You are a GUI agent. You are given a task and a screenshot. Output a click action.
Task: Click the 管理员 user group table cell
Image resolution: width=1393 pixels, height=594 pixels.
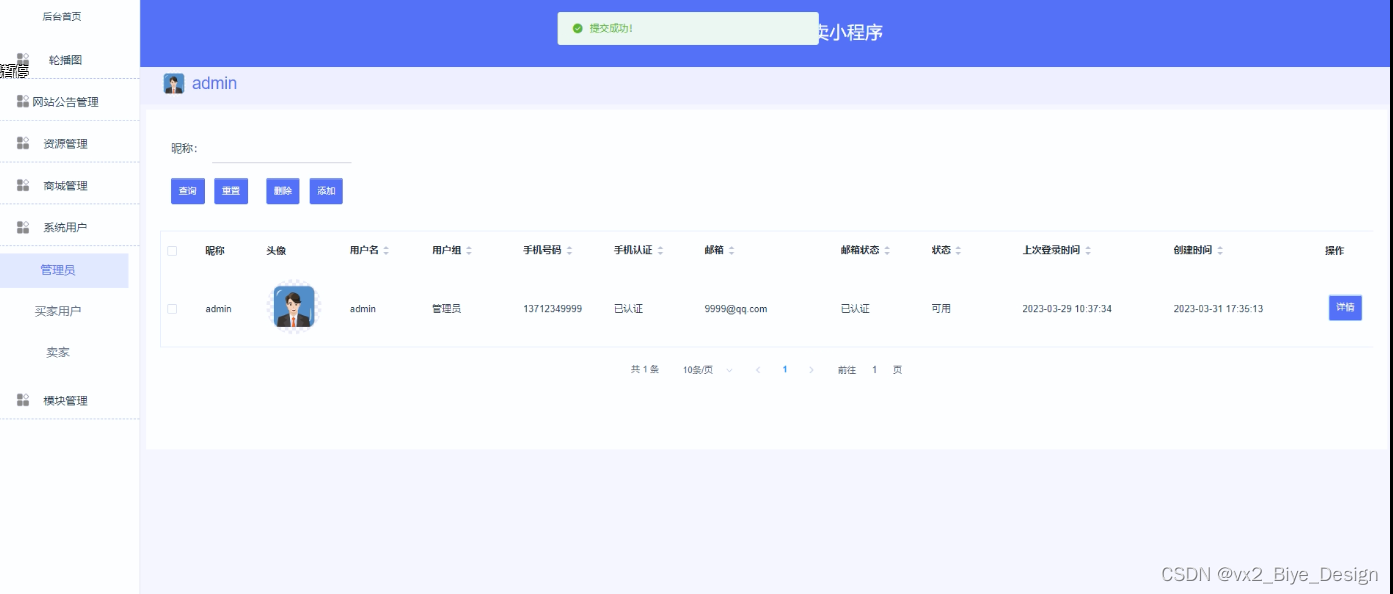pyautogui.click(x=447, y=309)
